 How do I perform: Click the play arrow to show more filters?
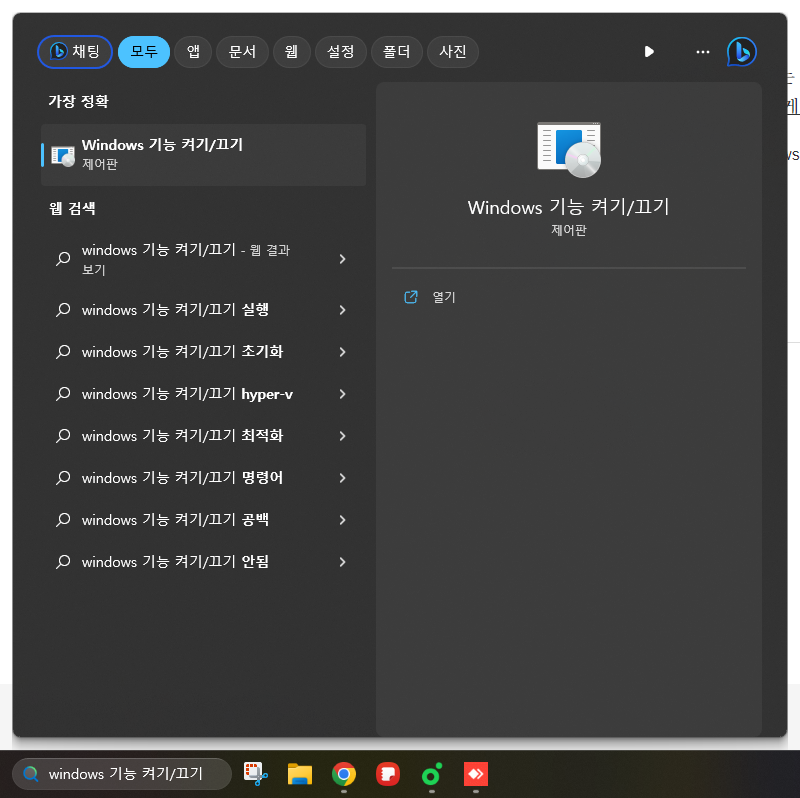click(x=649, y=52)
